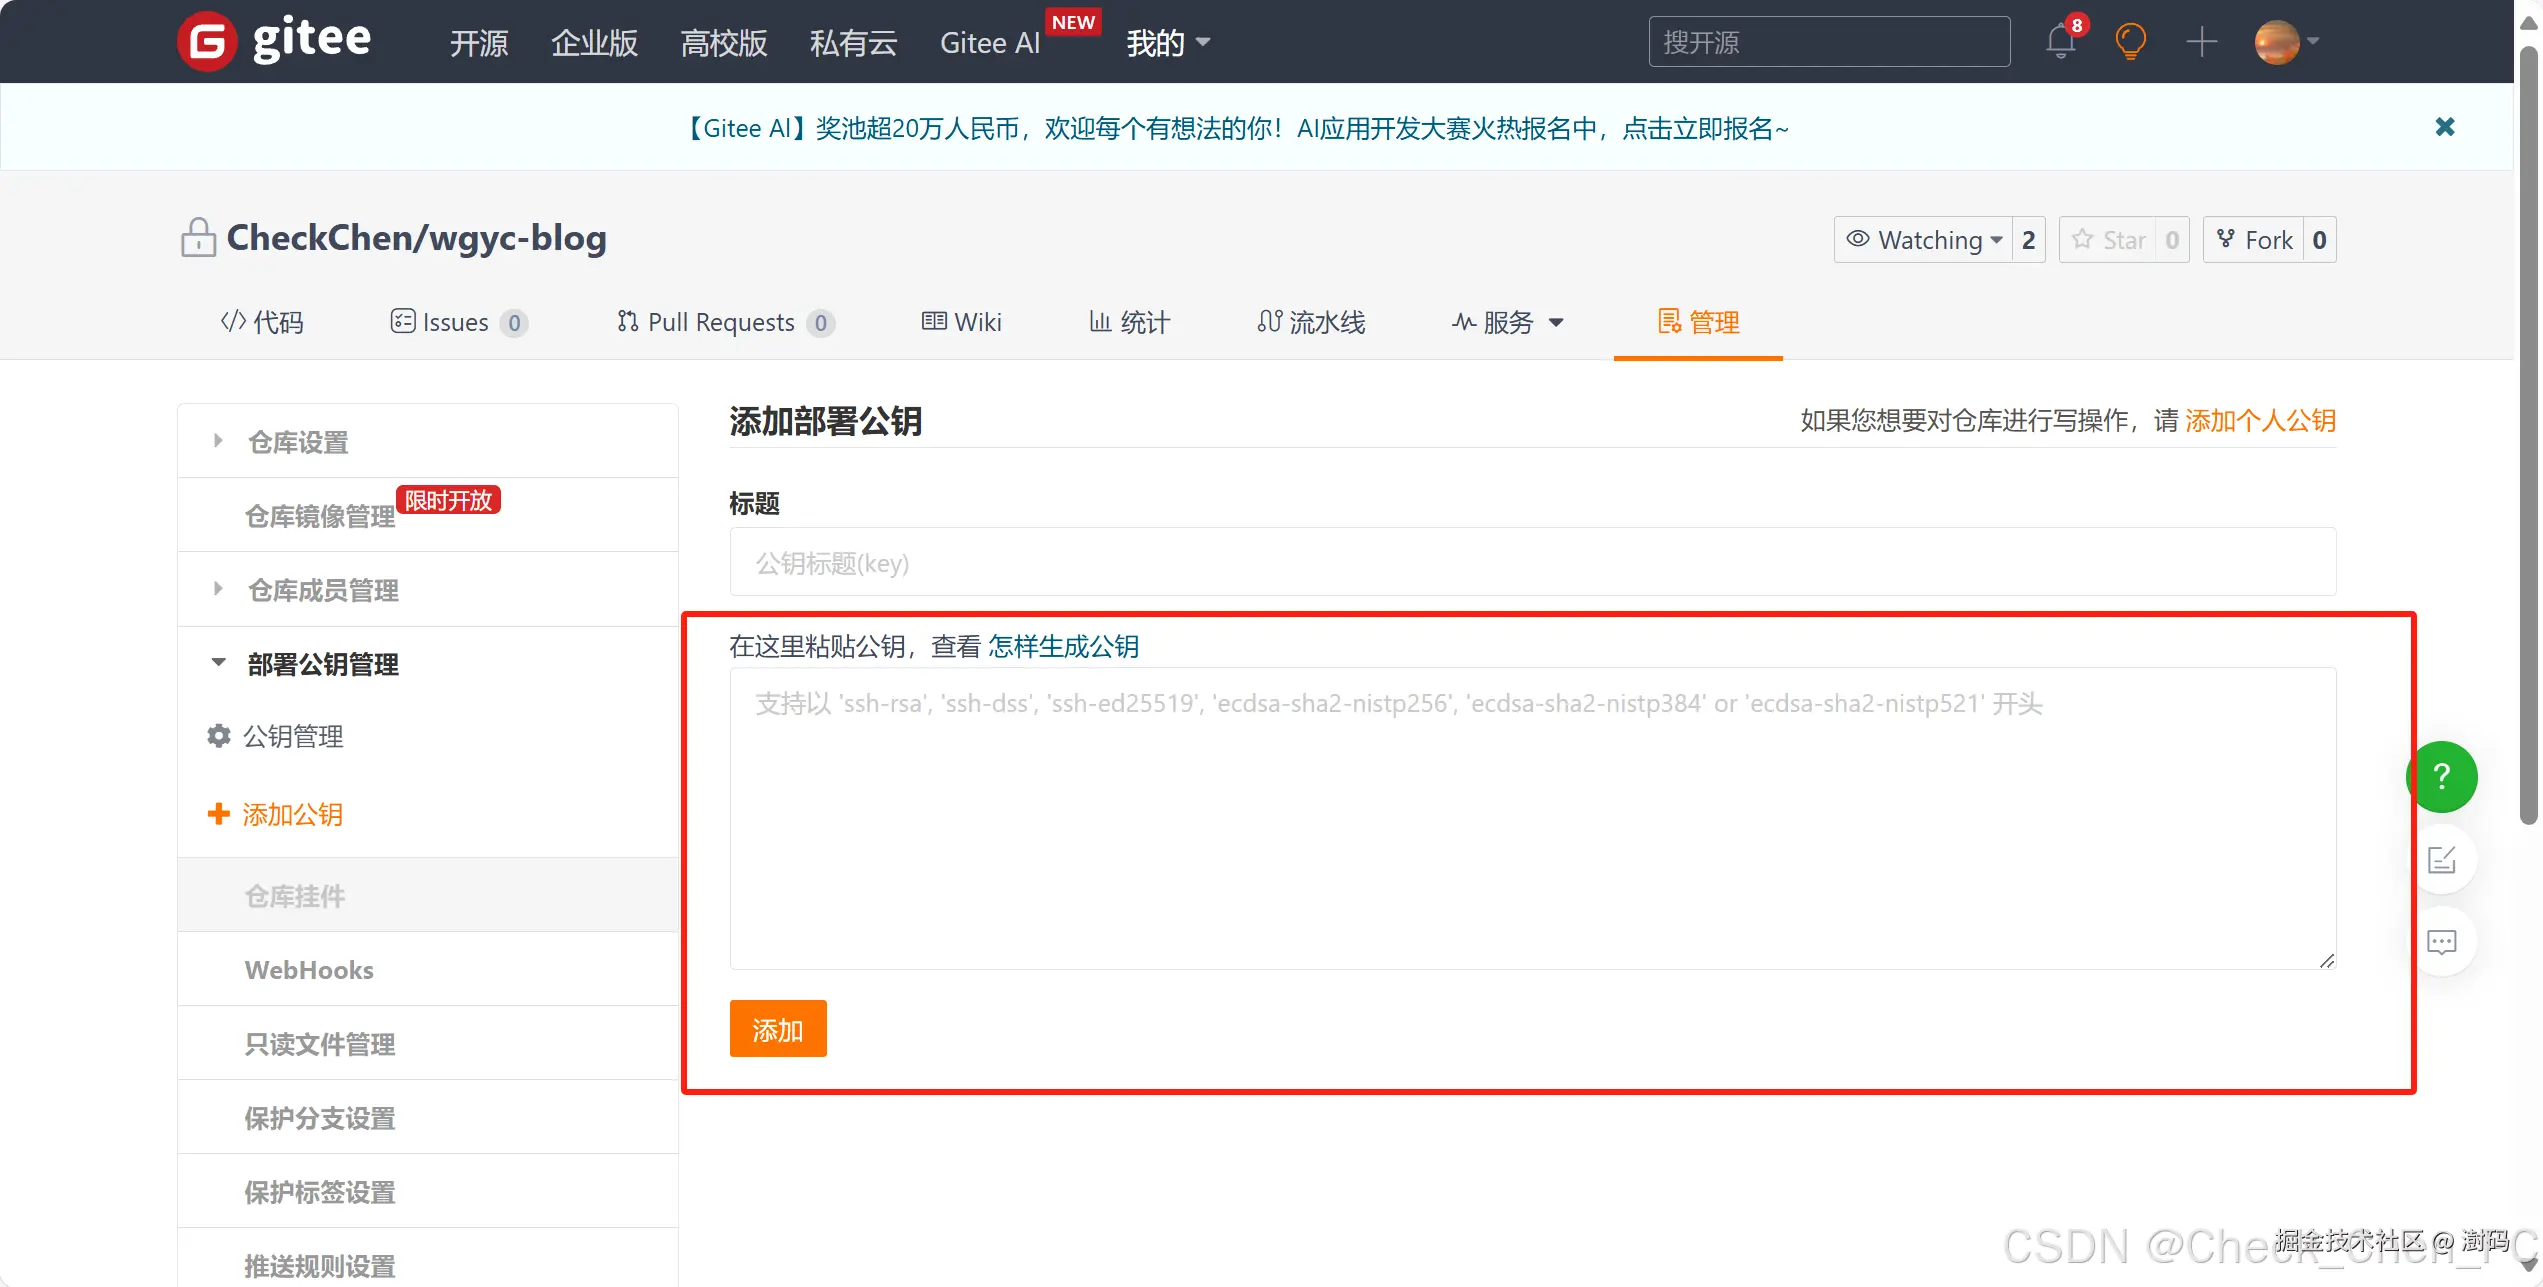Click the orange 添加 button
The width and height of the screenshot is (2543, 1287).
coord(777,1029)
